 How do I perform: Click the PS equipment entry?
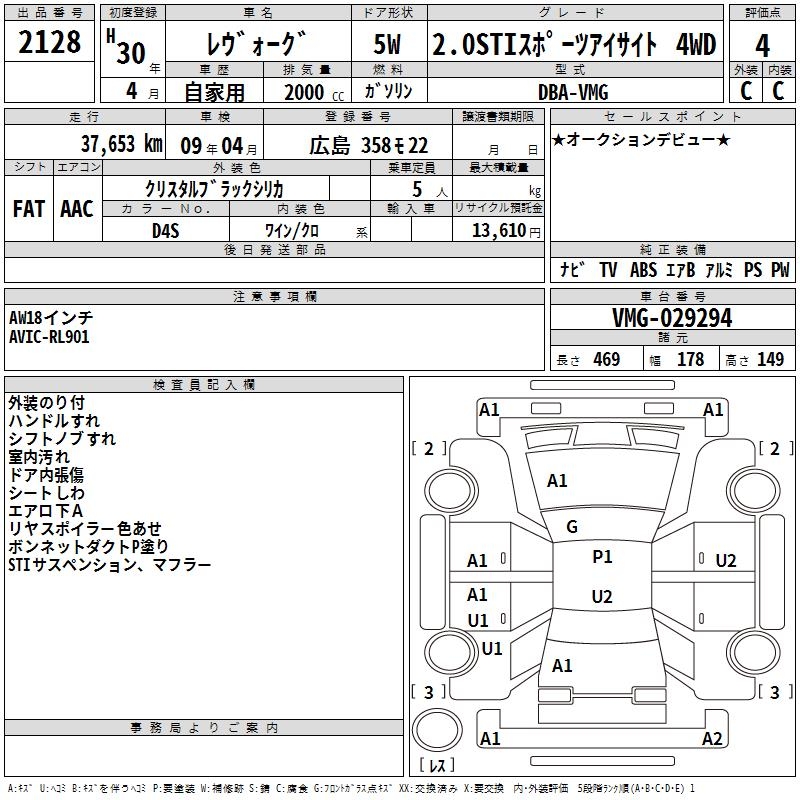753,269
